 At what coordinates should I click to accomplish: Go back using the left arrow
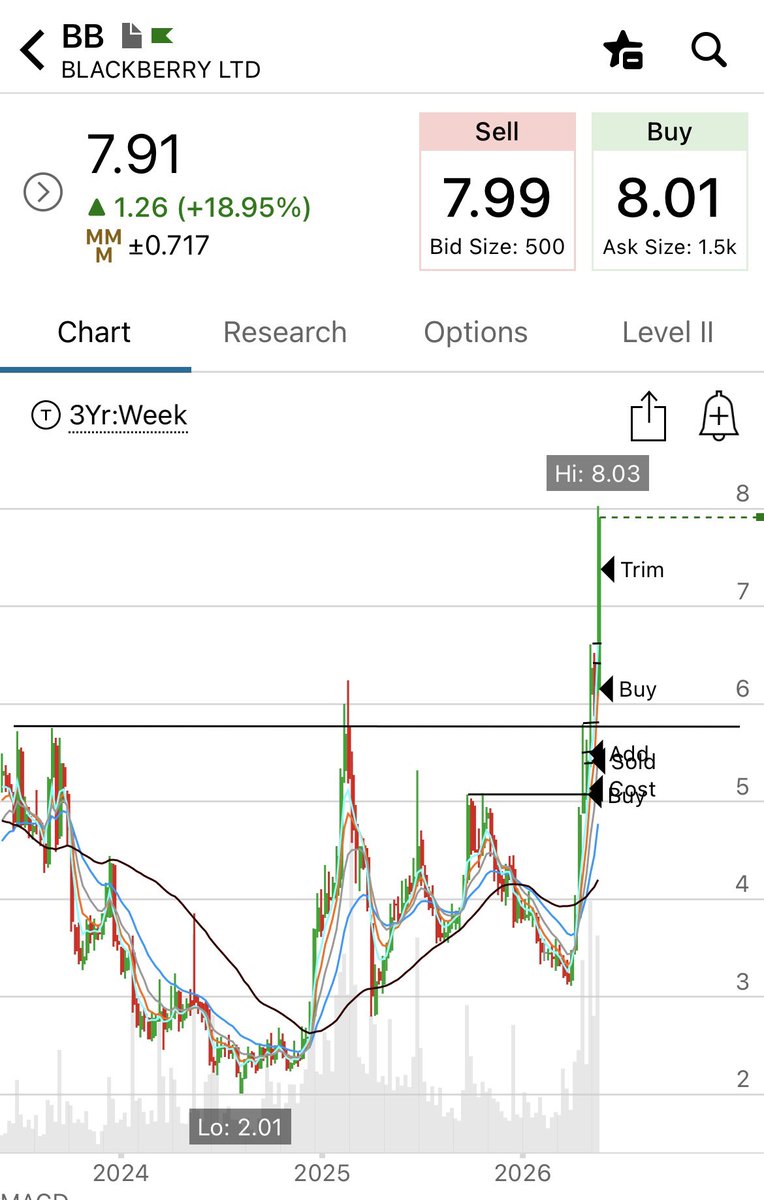[32, 50]
